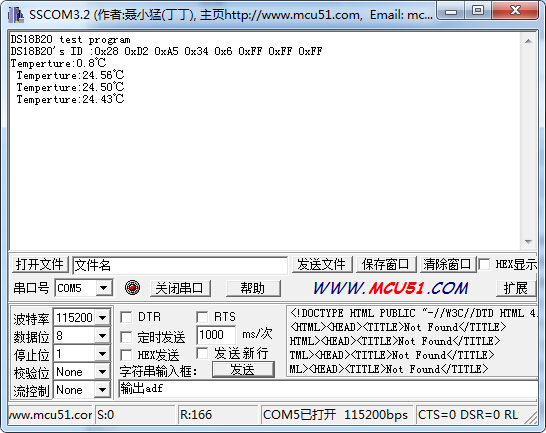Toggle the RTS checkbox

[x=202, y=317]
